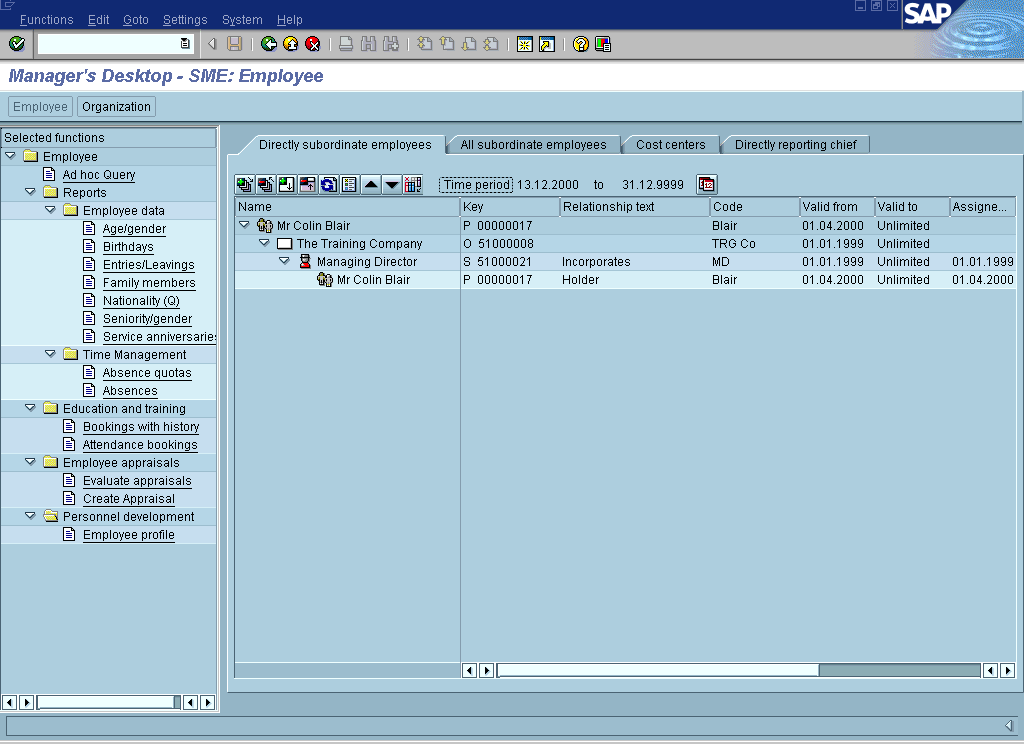Click the Save floppy disk icon
Screen dimensions: 1024x744
click(234, 44)
